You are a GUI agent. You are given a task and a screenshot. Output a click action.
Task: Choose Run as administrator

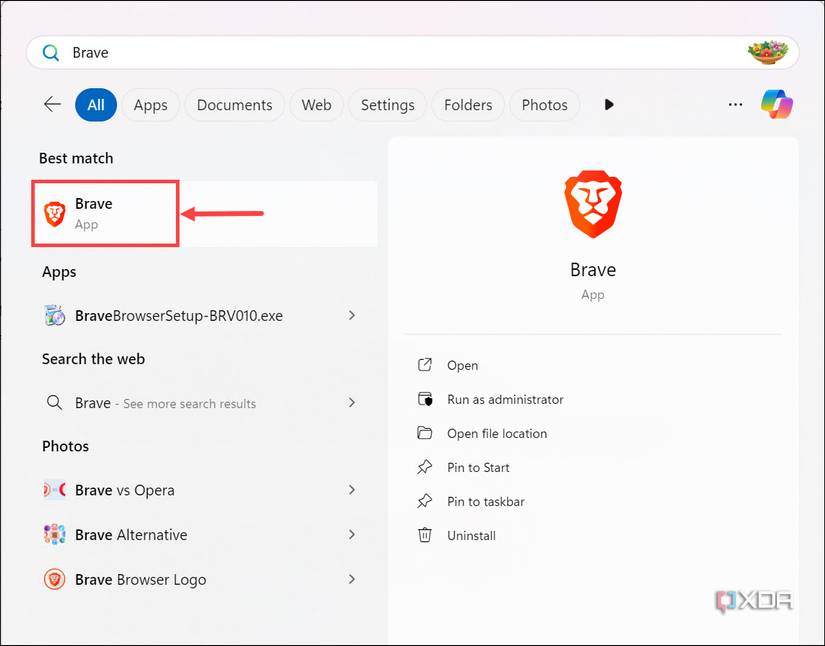[x=505, y=399]
